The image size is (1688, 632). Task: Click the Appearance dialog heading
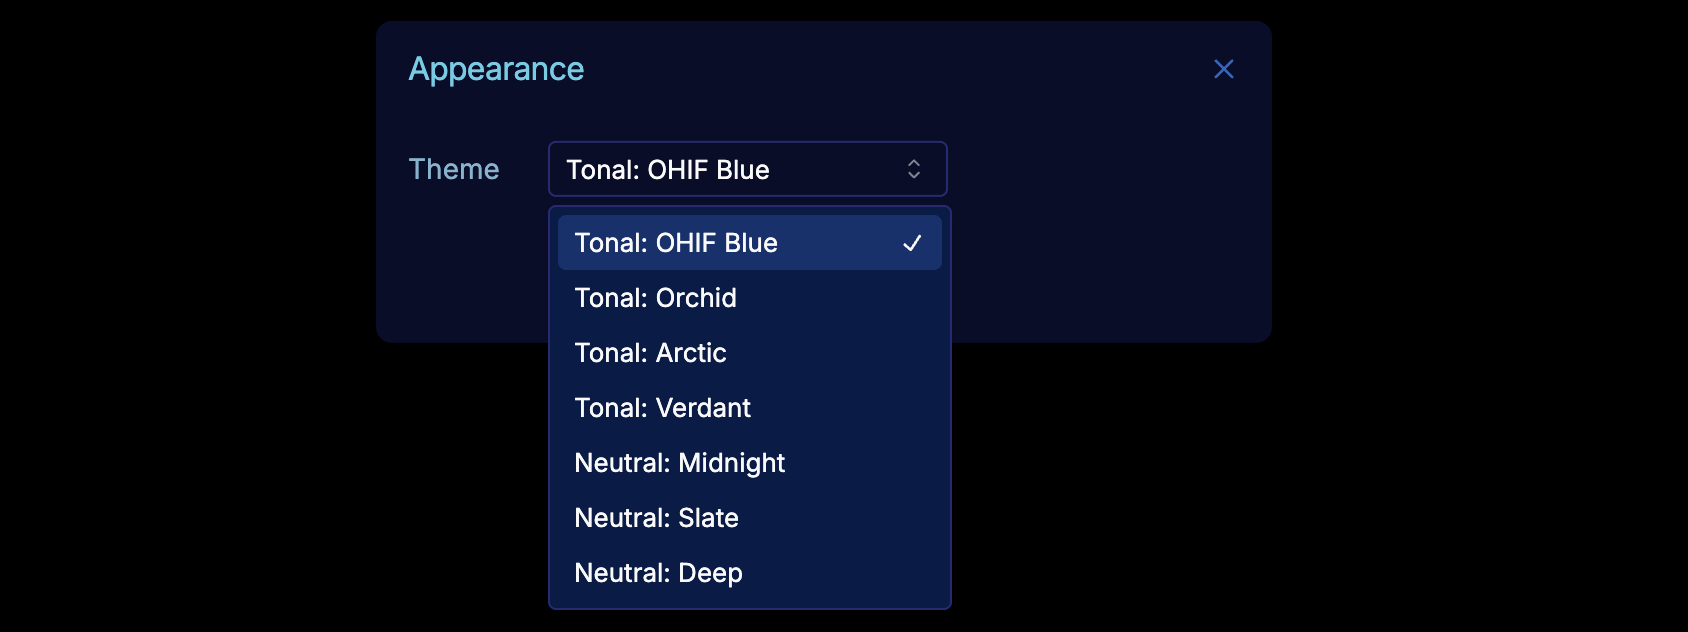point(496,69)
